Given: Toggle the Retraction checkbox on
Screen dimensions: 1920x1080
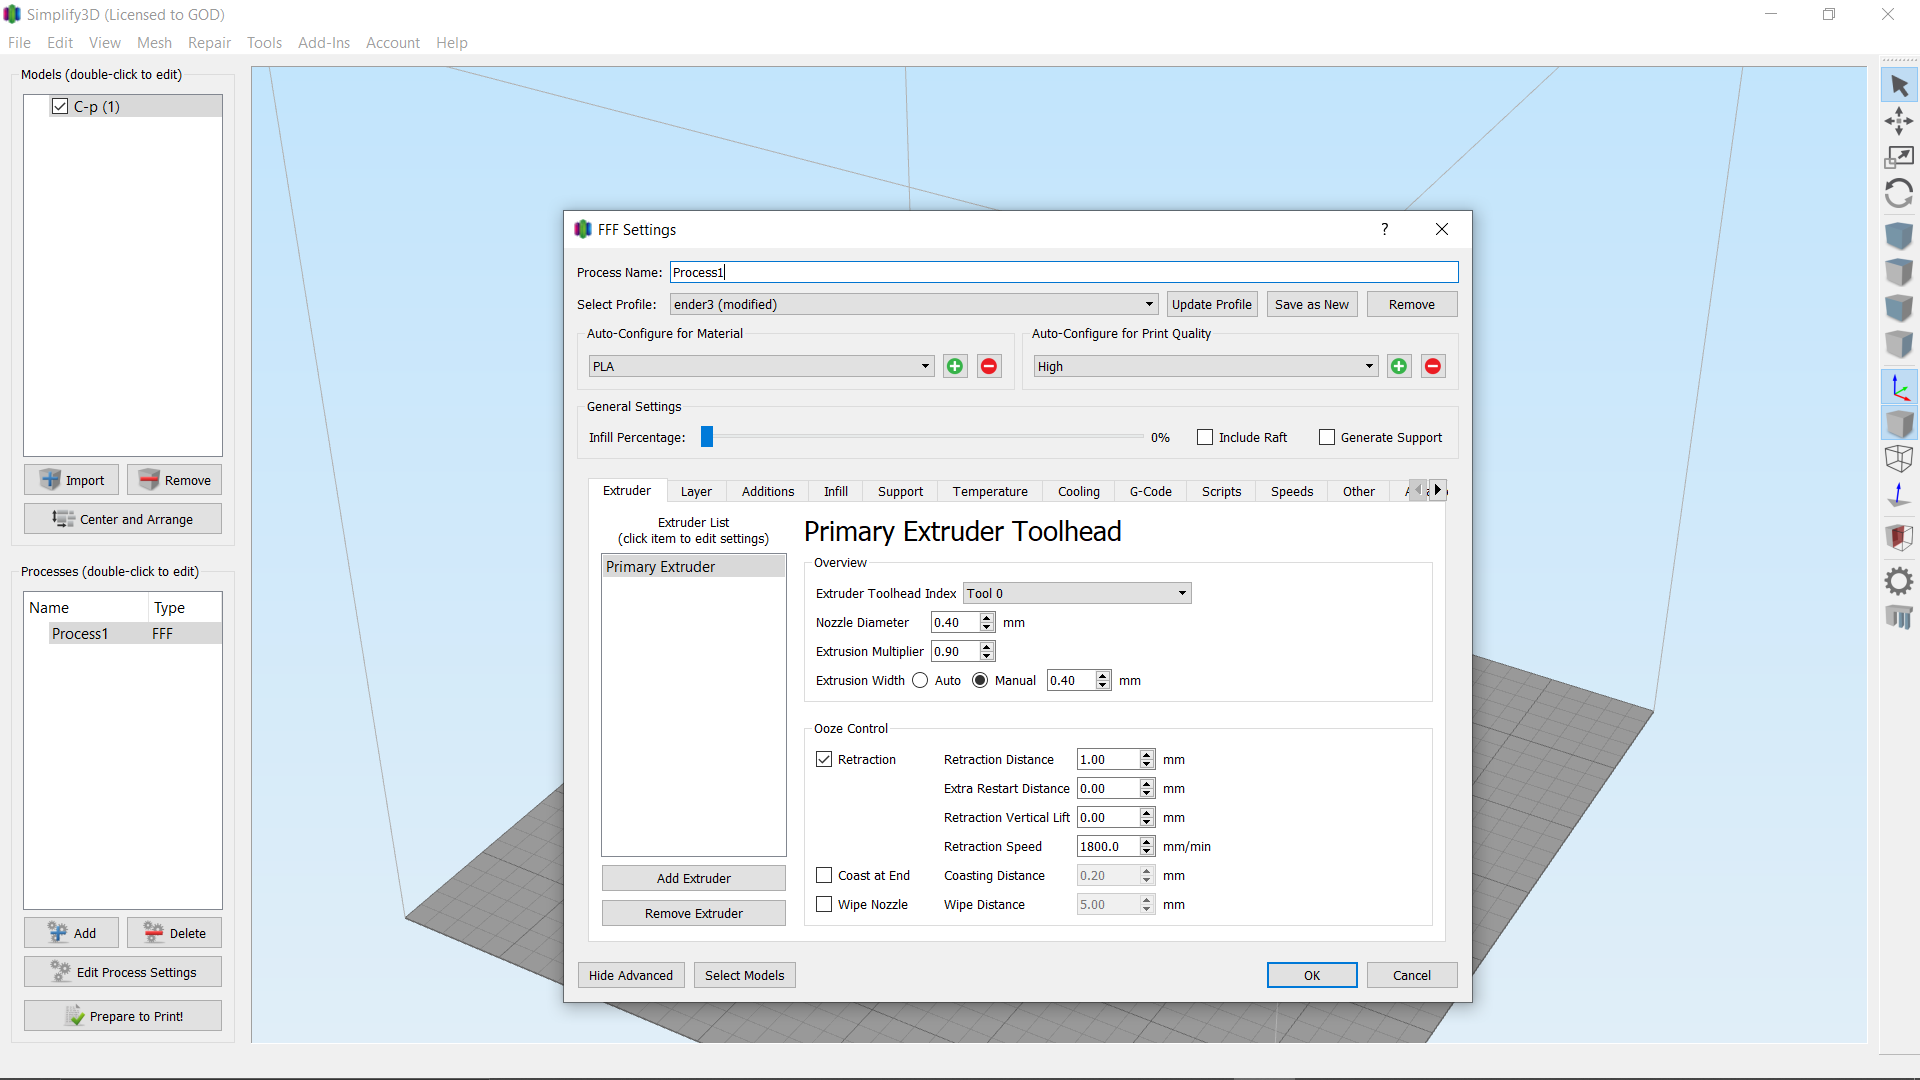Looking at the screenshot, I should (825, 760).
